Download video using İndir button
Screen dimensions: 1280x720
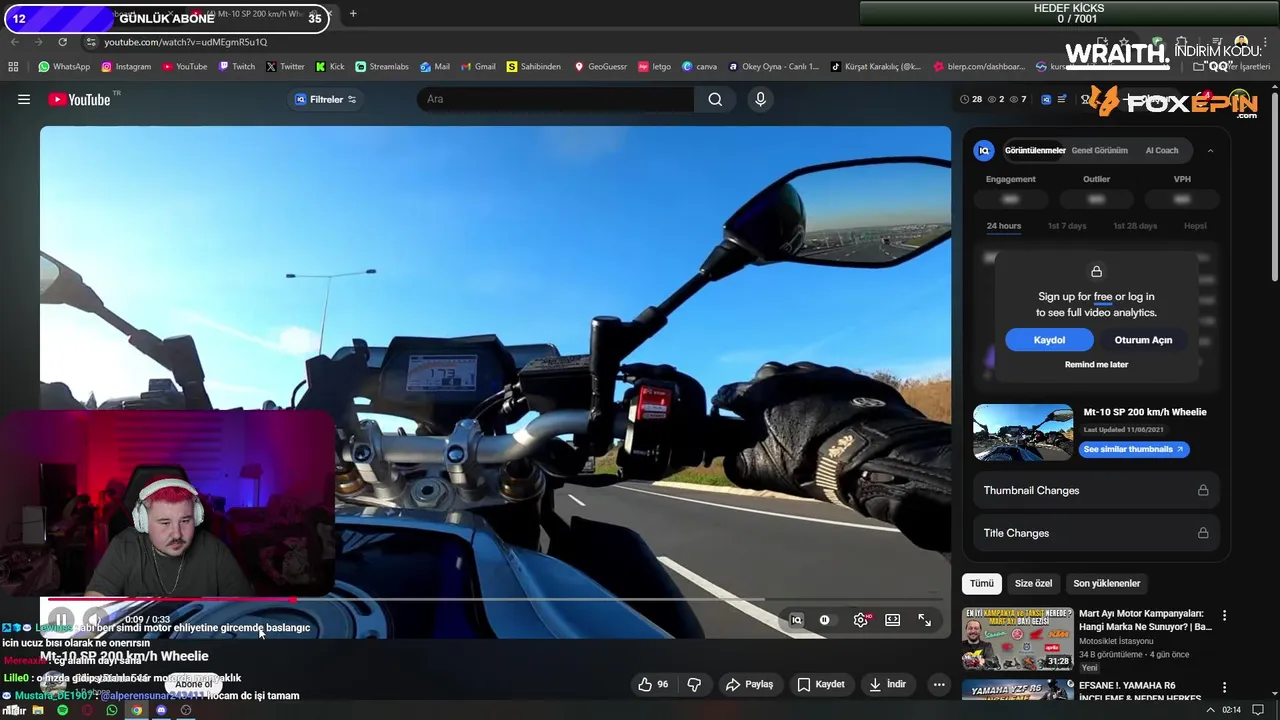pyautogui.click(x=887, y=684)
